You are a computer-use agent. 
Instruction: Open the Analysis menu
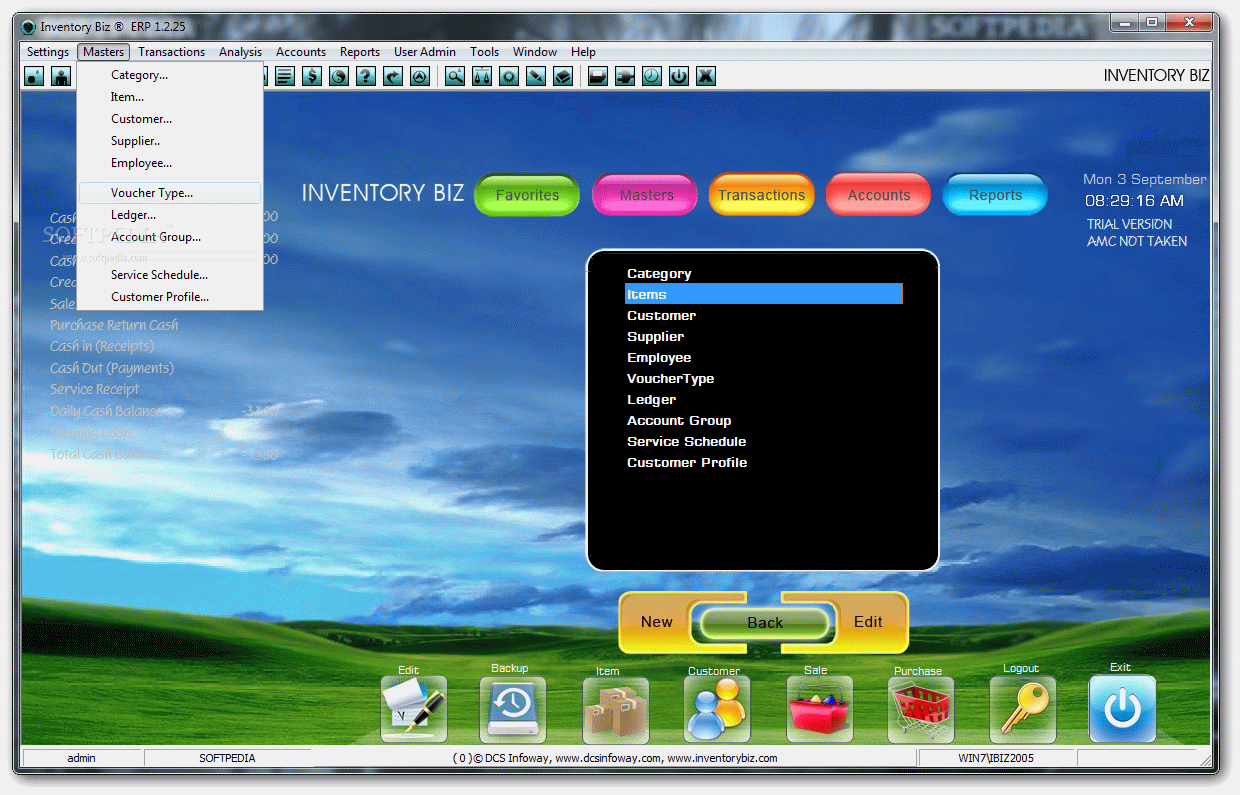point(240,52)
